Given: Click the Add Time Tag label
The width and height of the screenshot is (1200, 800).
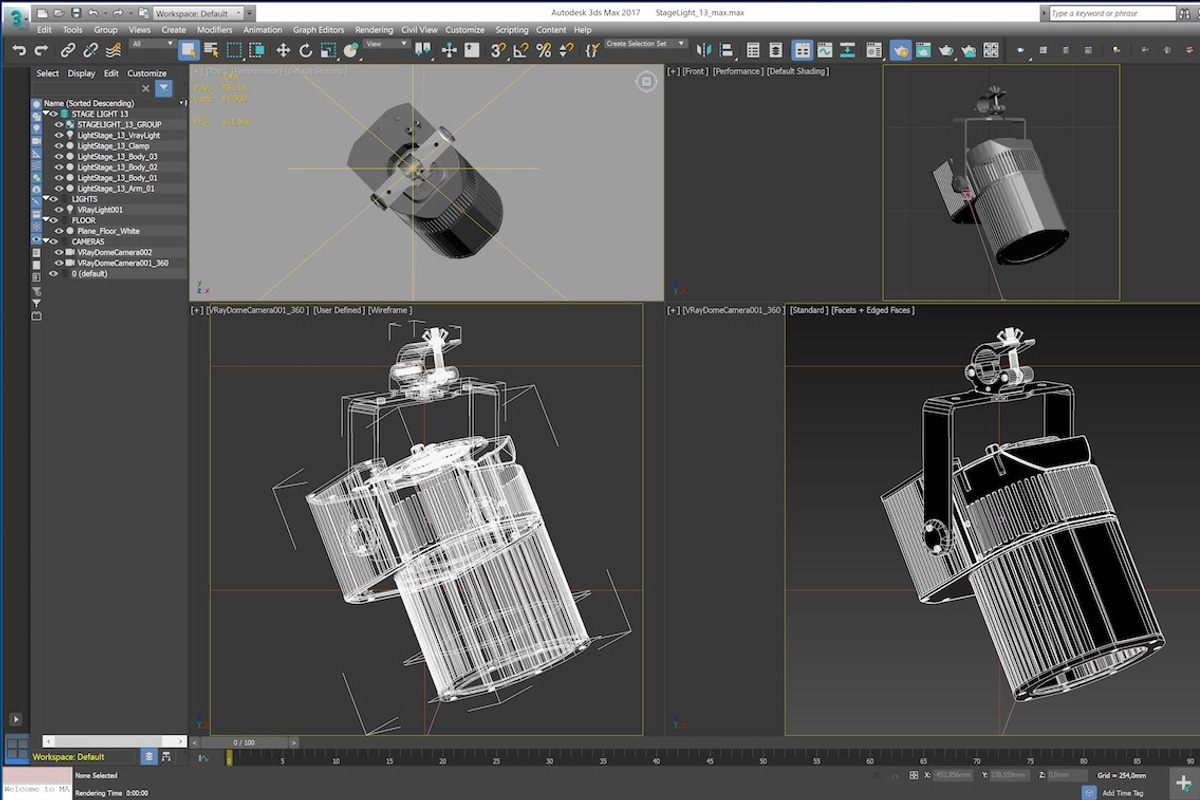Looking at the screenshot, I should (1122, 793).
